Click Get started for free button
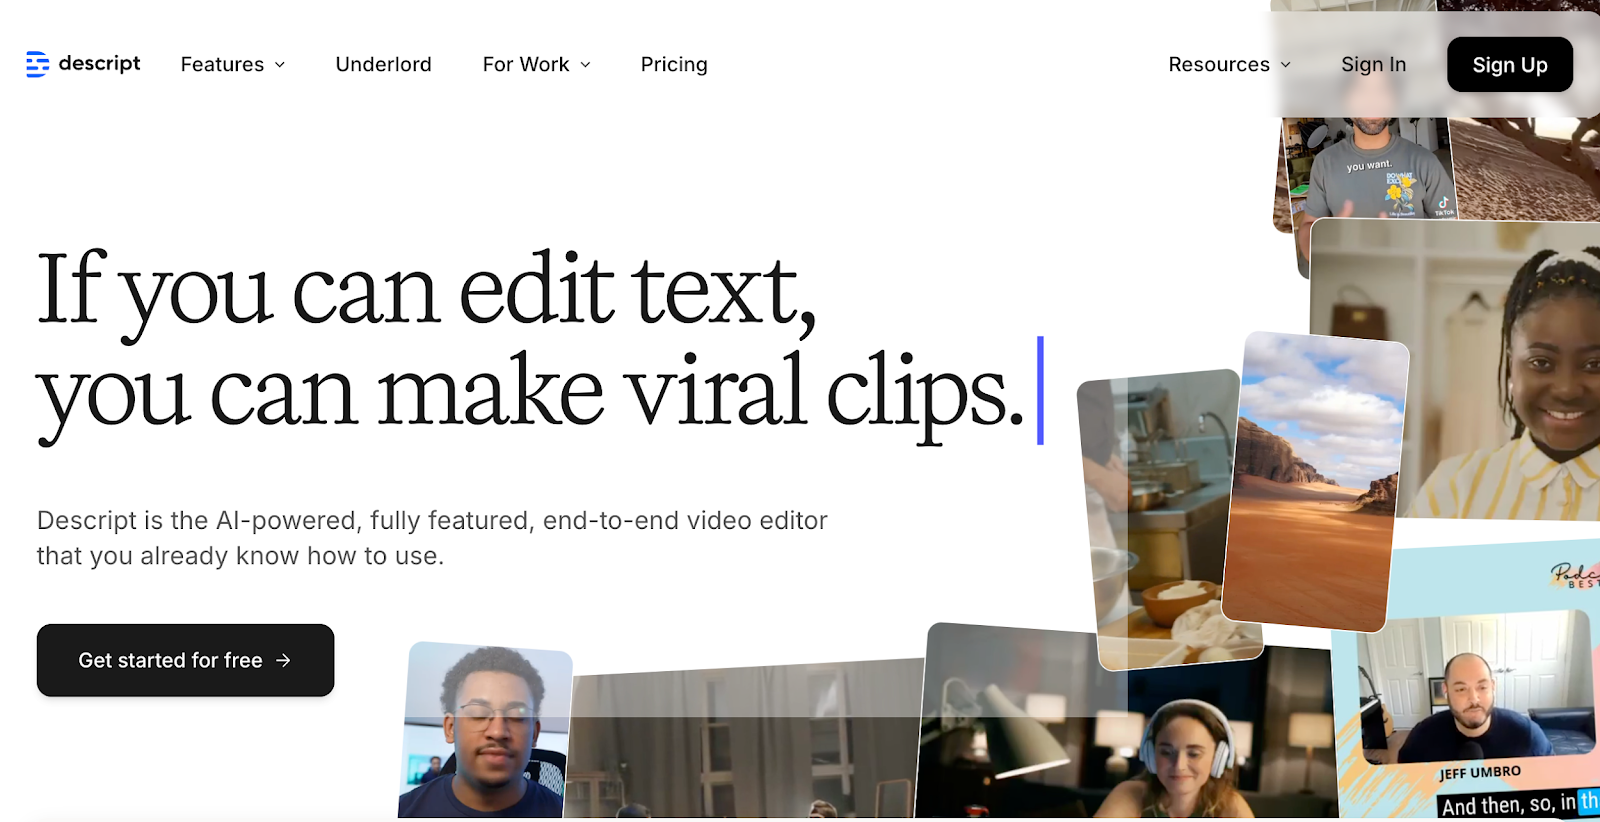Screen dimensions: 1600x822 click(x=185, y=660)
